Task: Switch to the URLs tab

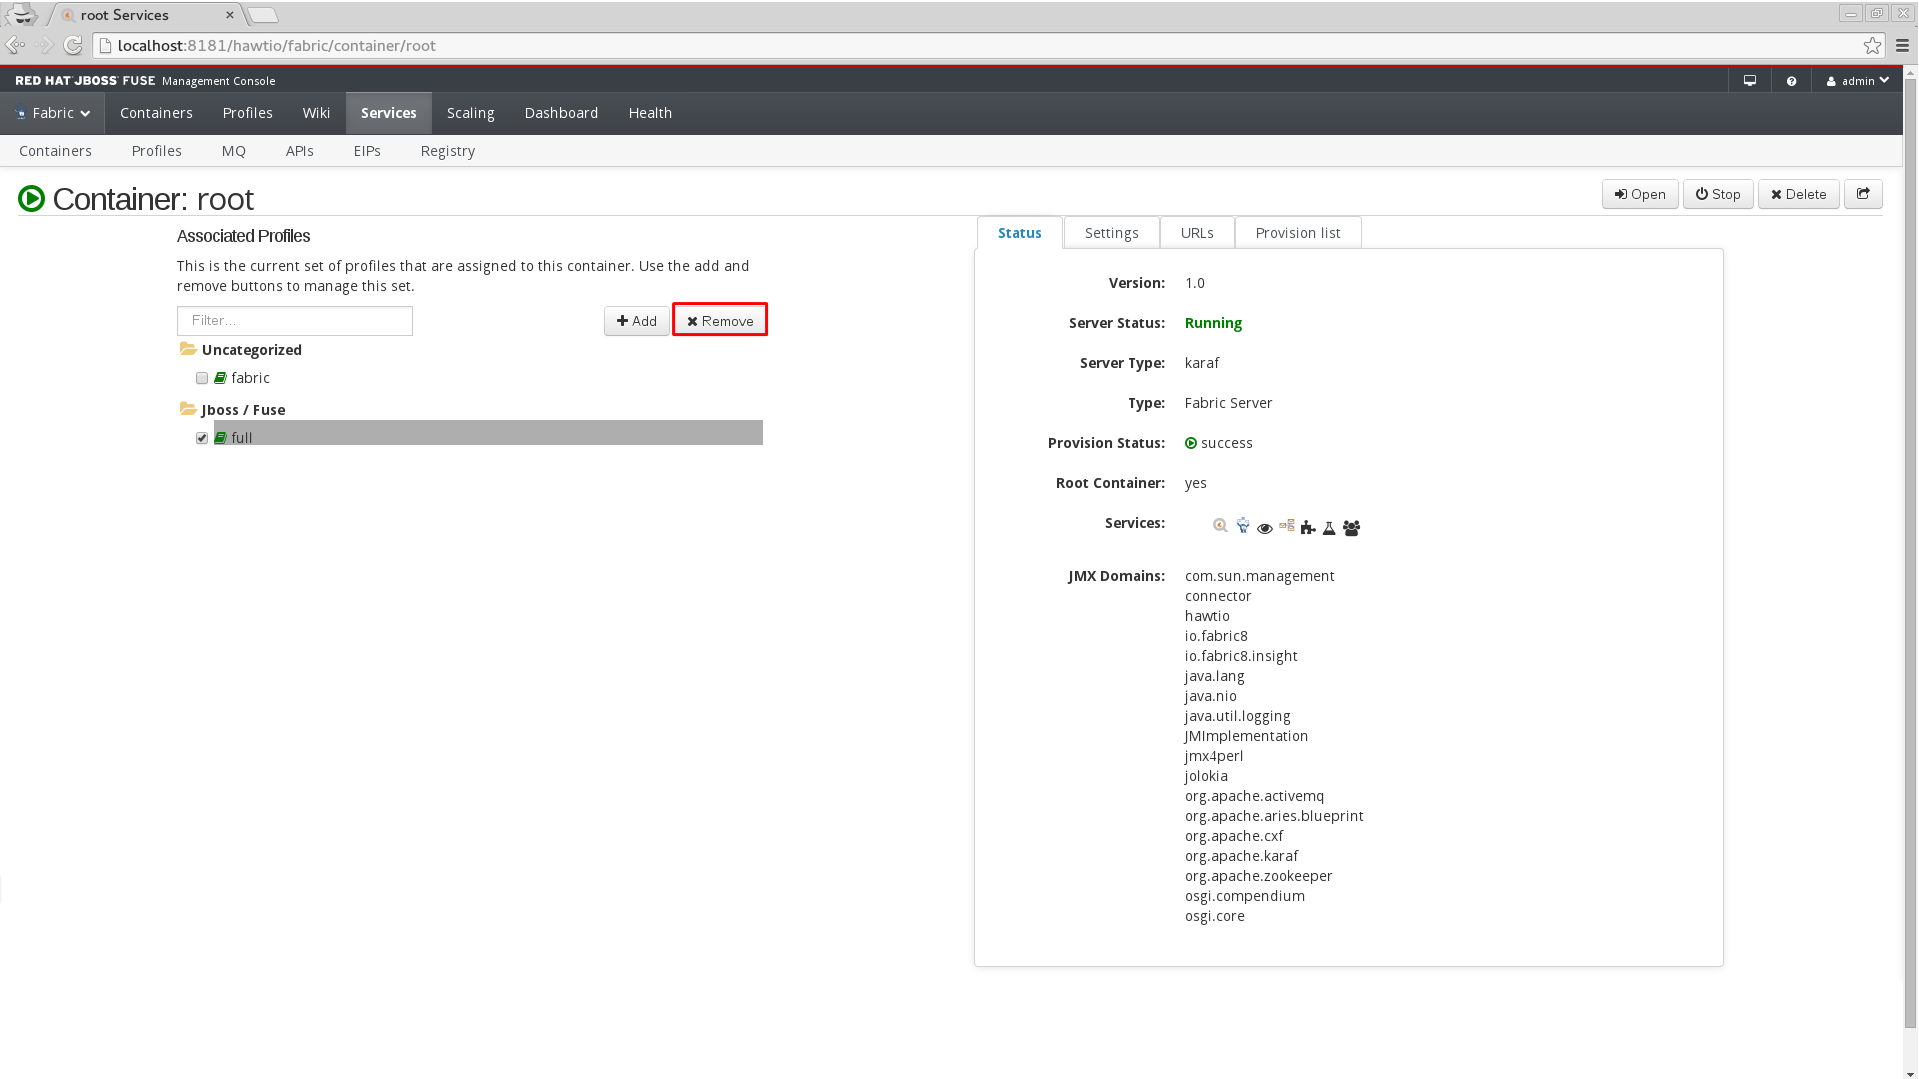Action: tap(1197, 233)
